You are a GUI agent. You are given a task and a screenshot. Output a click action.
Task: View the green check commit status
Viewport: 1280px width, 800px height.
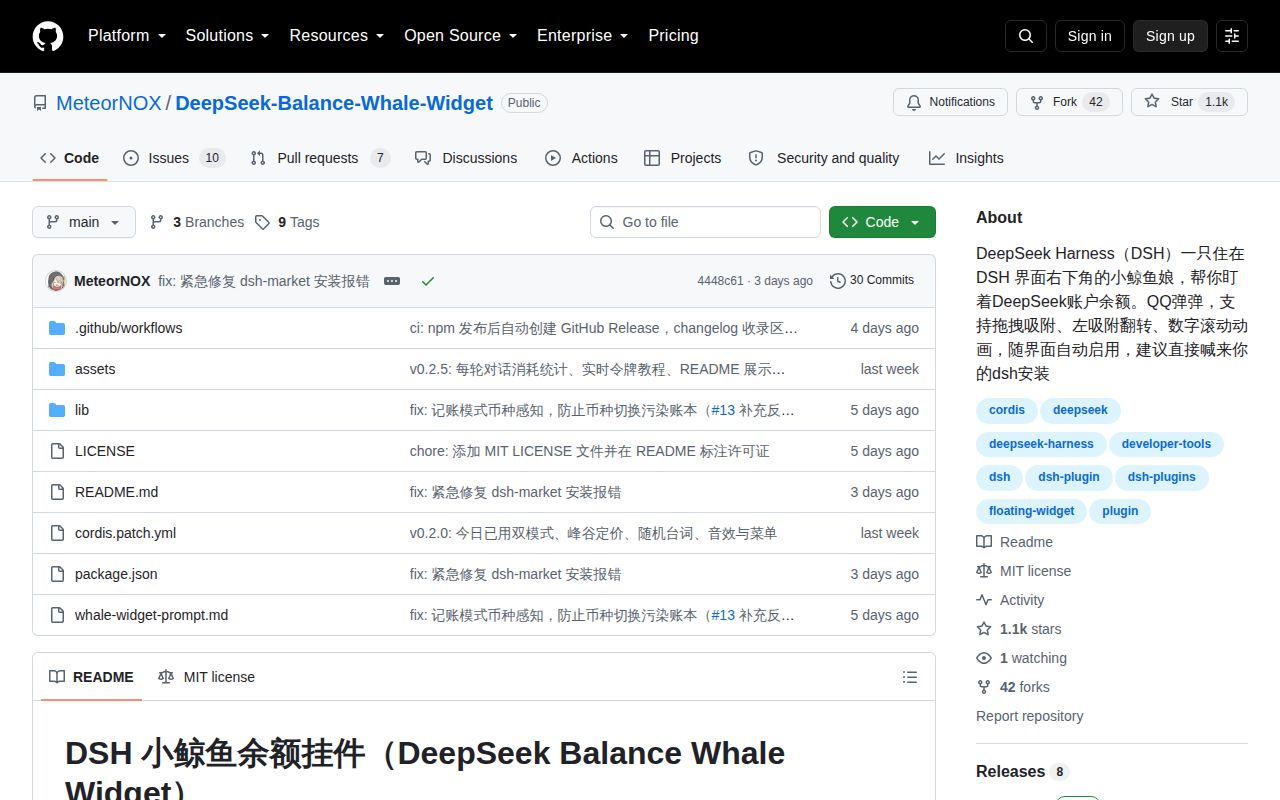coord(428,281)
